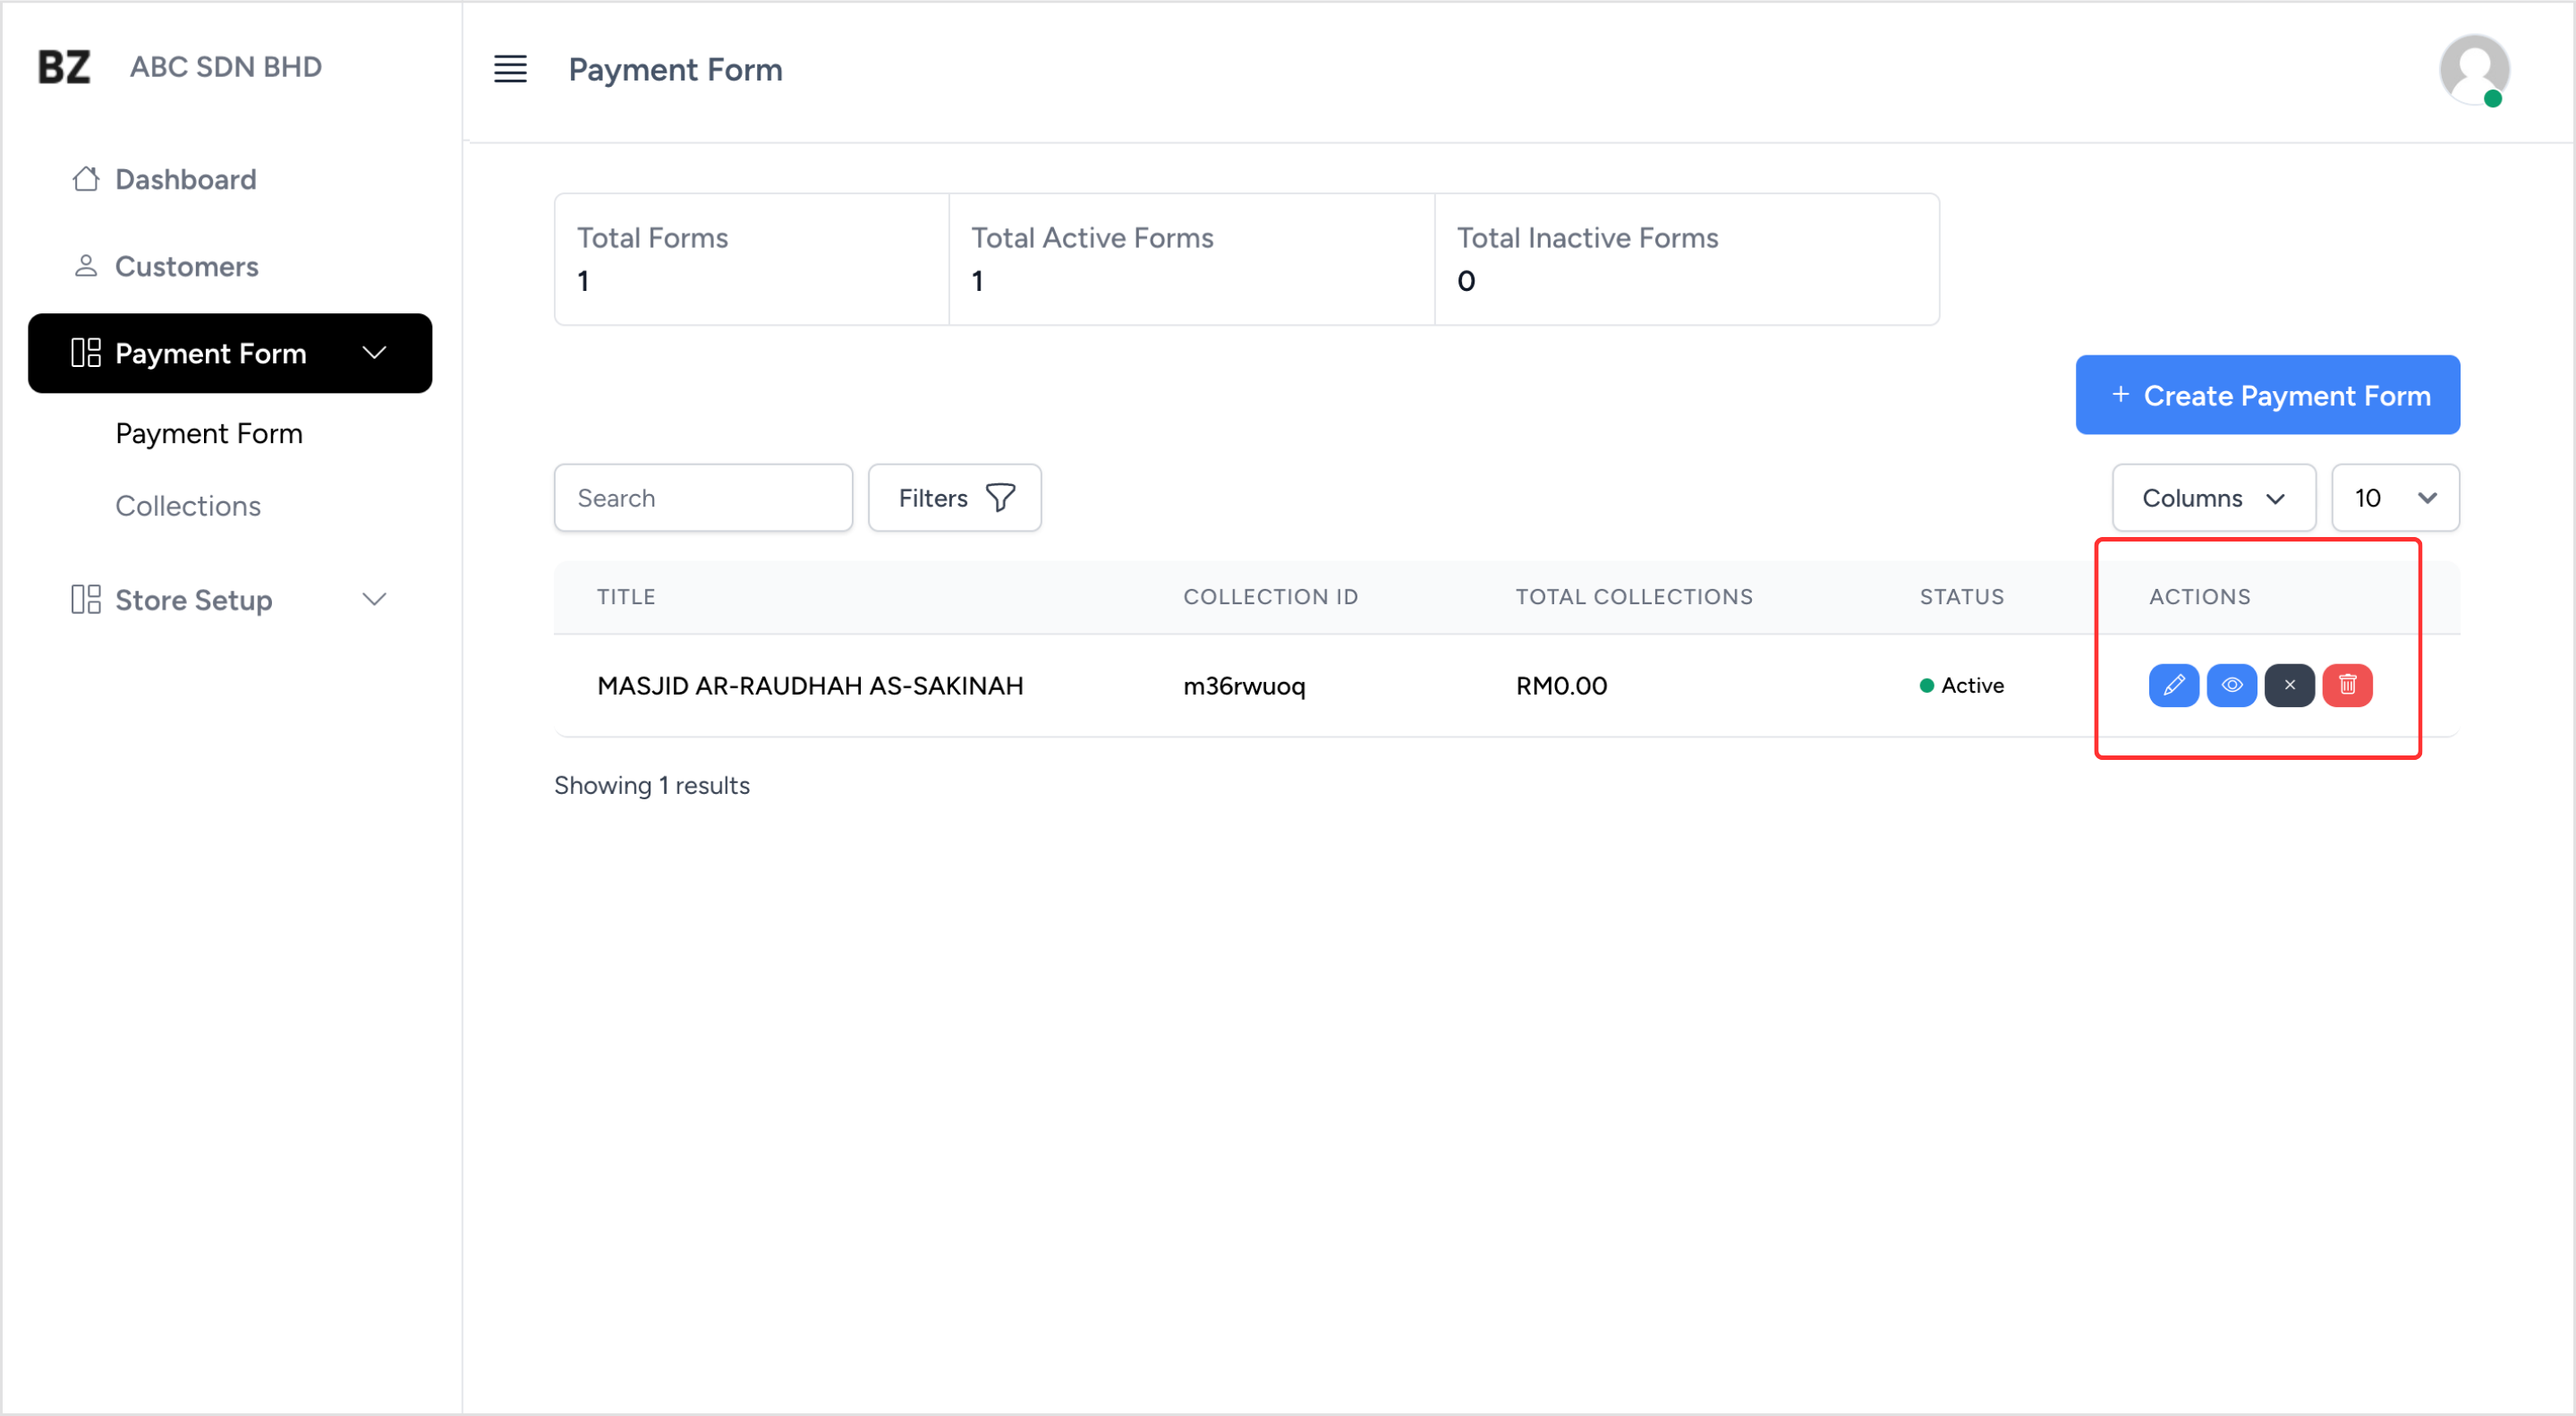This screenshot has height=1416, width=2576.
Task: Click into the Search field
Action: tap(703, 498)
